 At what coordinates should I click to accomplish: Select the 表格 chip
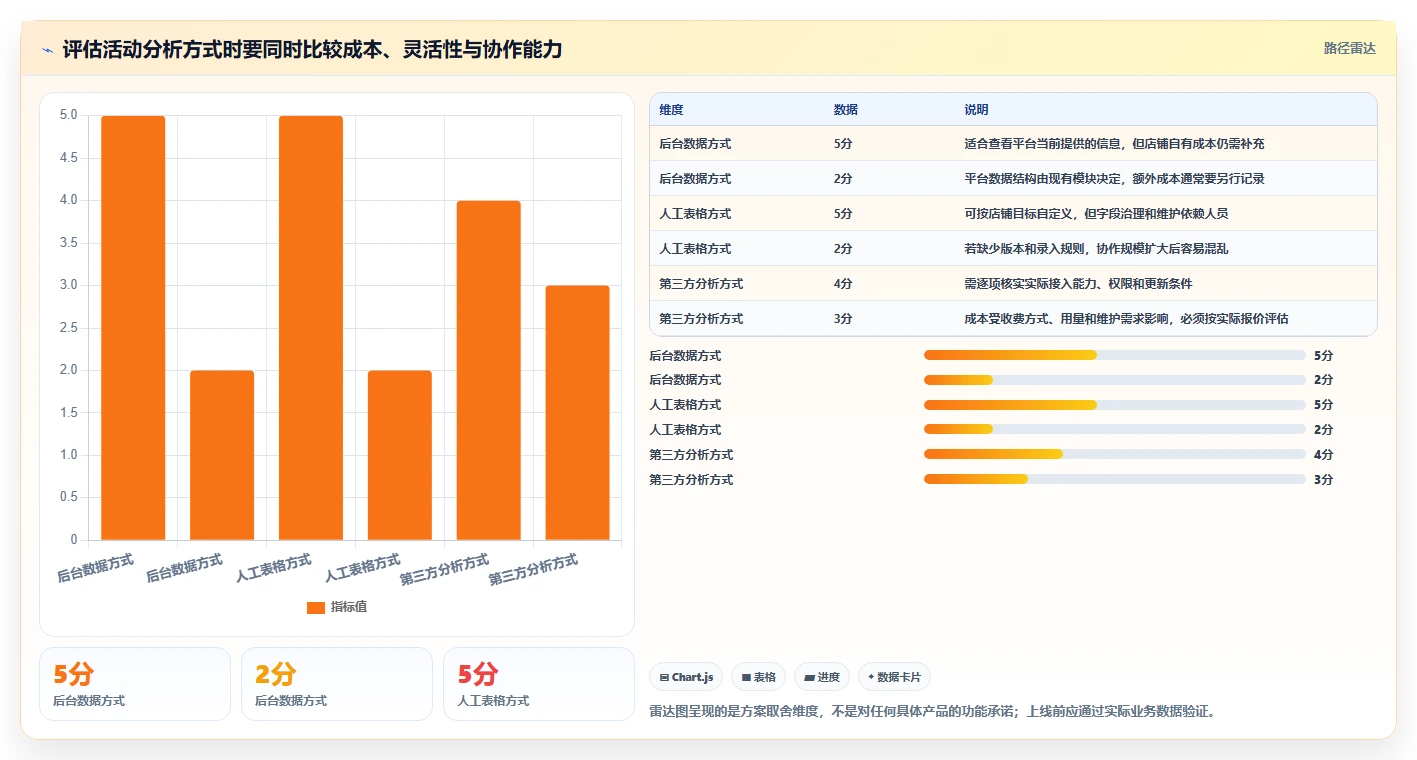click(x=759, y=677)
